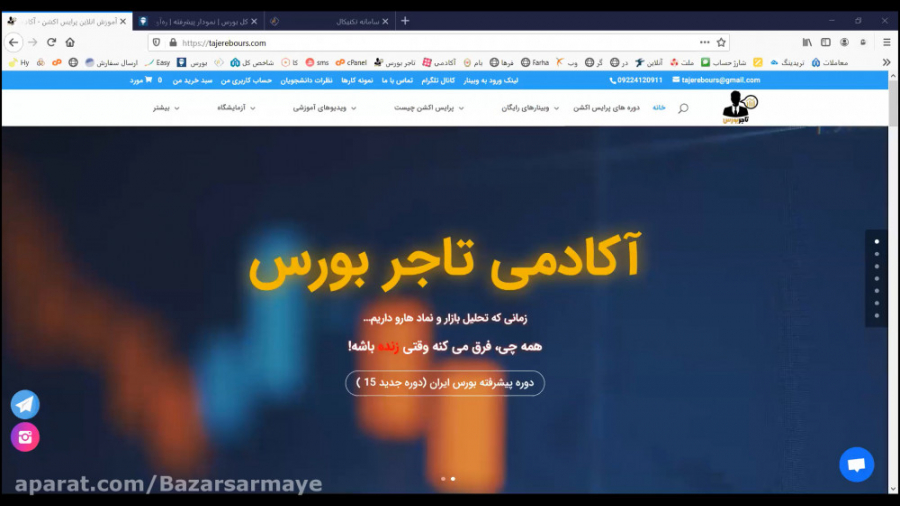The image size is (900, 506).
Task: Open the Easy bookmark
Action: pos(158,63)
